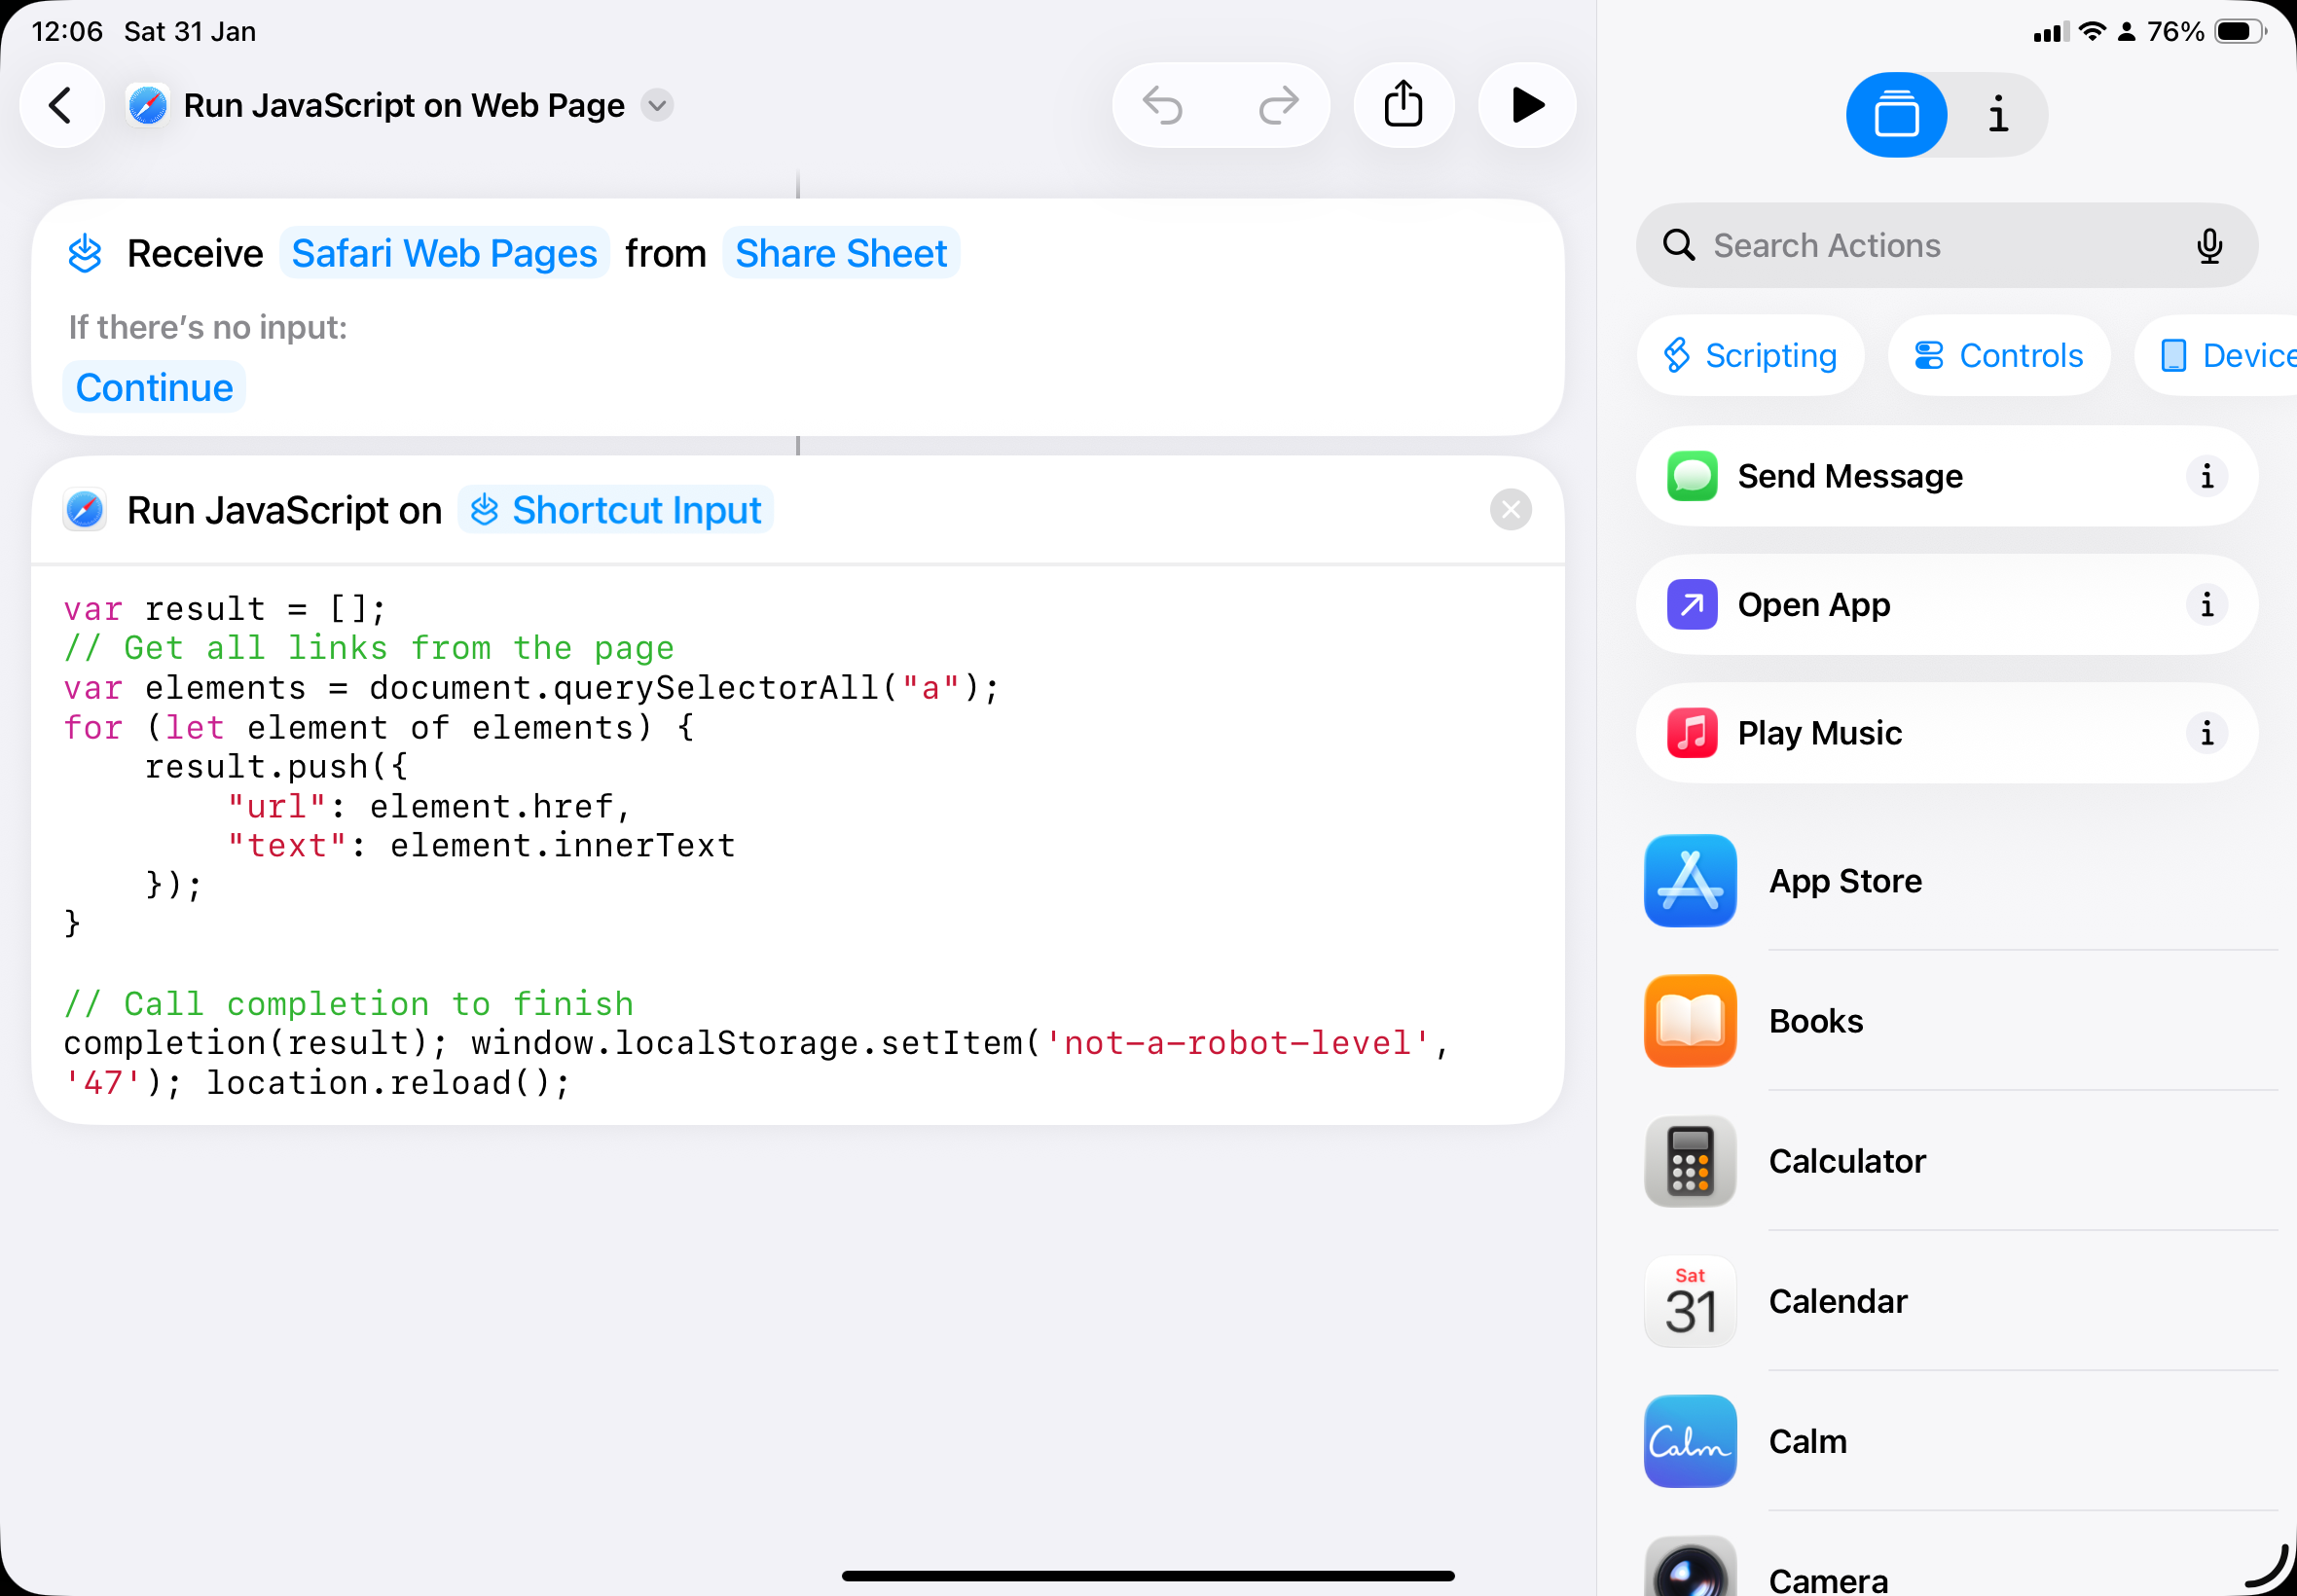Viewport: 2297px width, 1596px height.
Task: Click the redo arrow icon
Action: [x=1278, y=105]
